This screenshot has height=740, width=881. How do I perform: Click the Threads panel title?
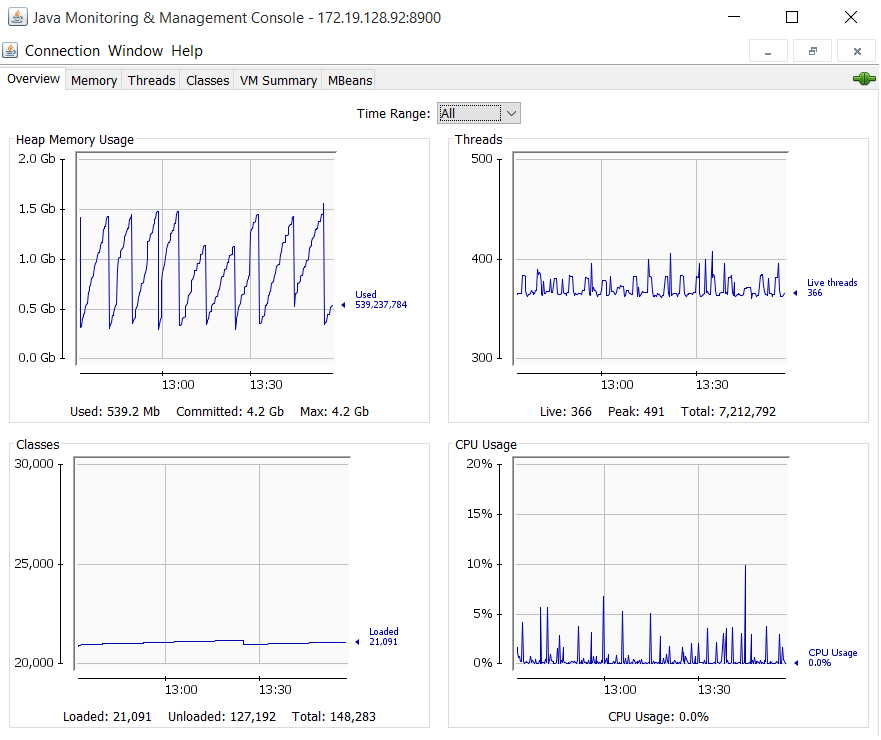pos(478,139)
